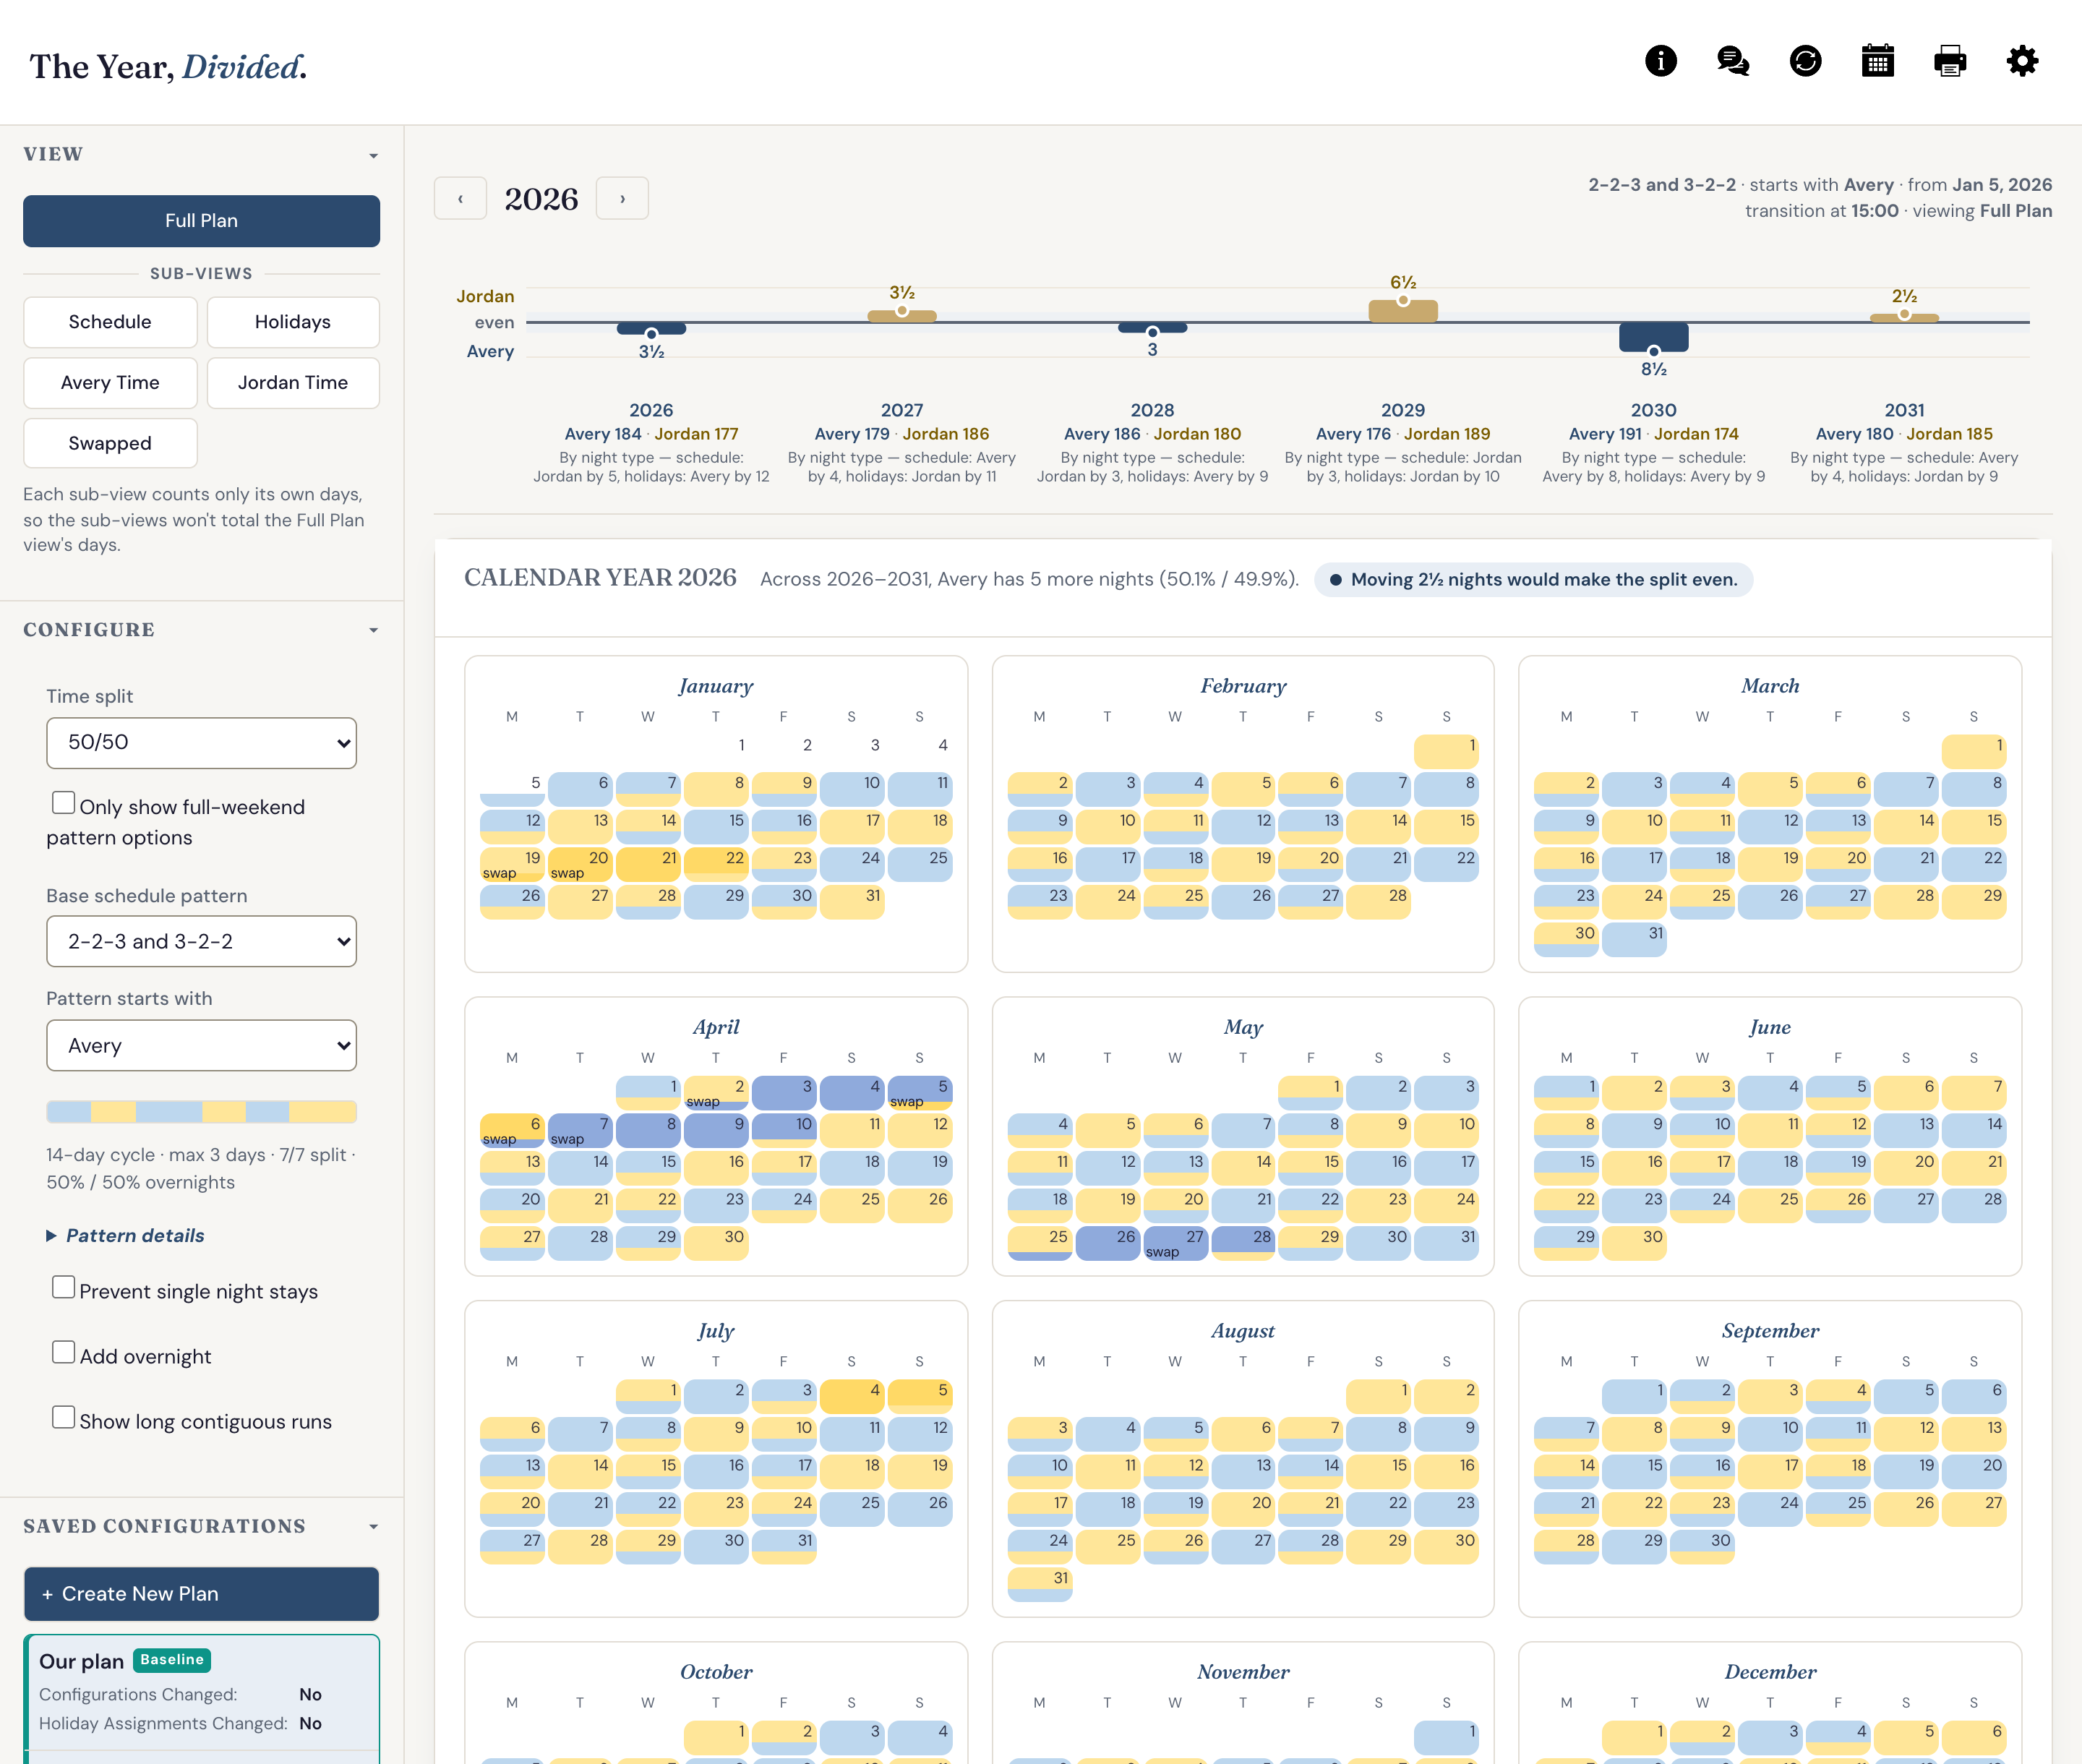Collapse the SAVED CONFIGURATIONS section arrow

pyautogui.click(x=373, y=1526)
